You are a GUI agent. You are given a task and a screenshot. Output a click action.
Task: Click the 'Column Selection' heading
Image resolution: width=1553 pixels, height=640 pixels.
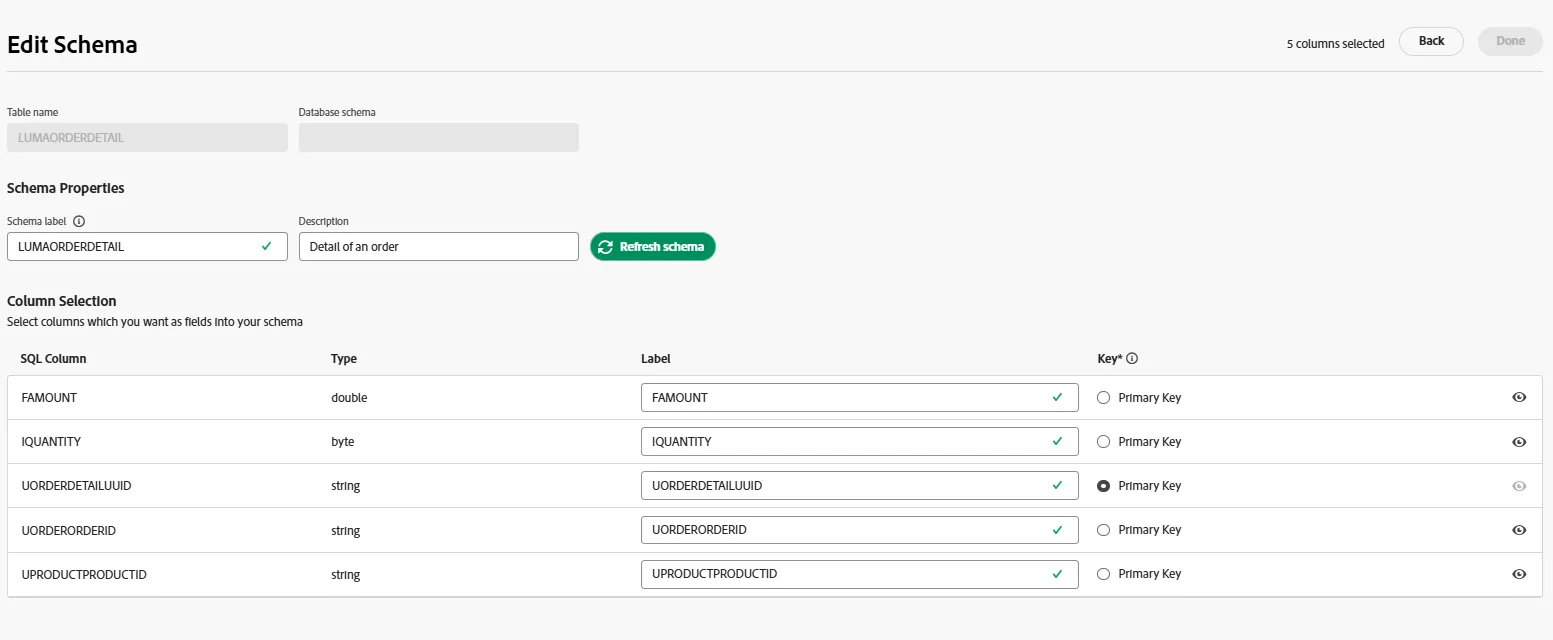(62, 301)
